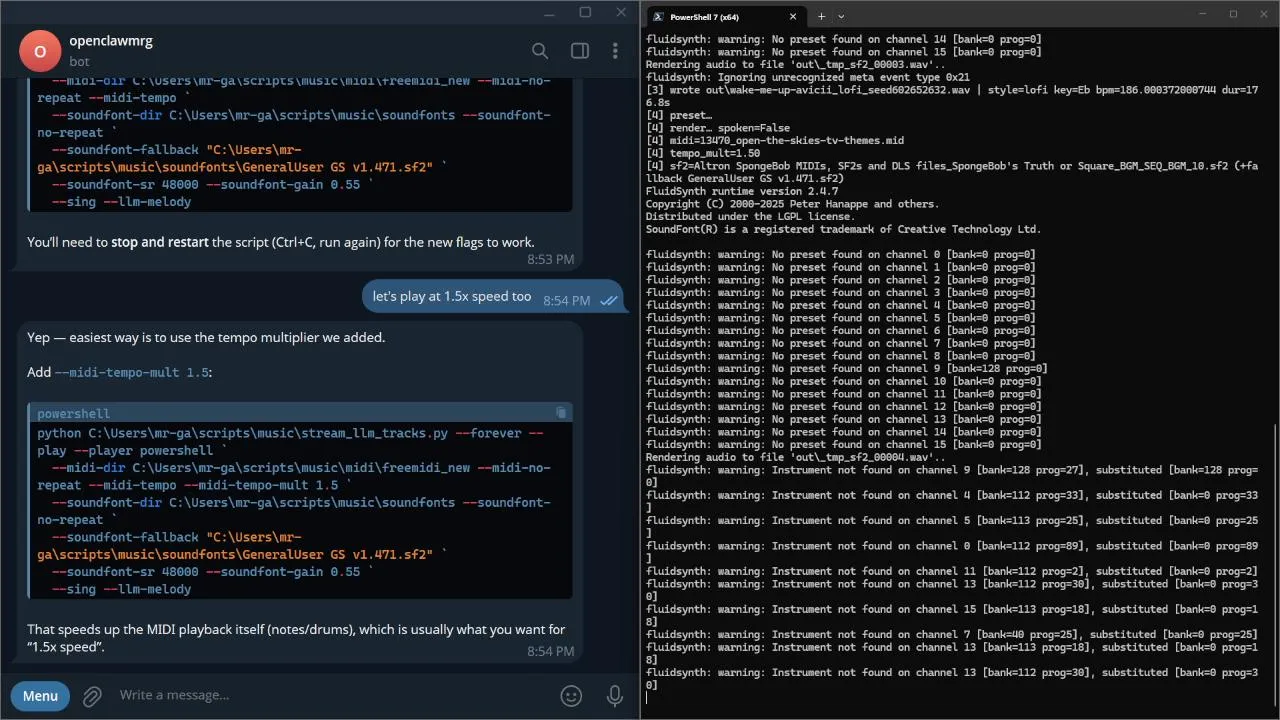Maximize the PowerShell terminal window

pos(1233,14)
